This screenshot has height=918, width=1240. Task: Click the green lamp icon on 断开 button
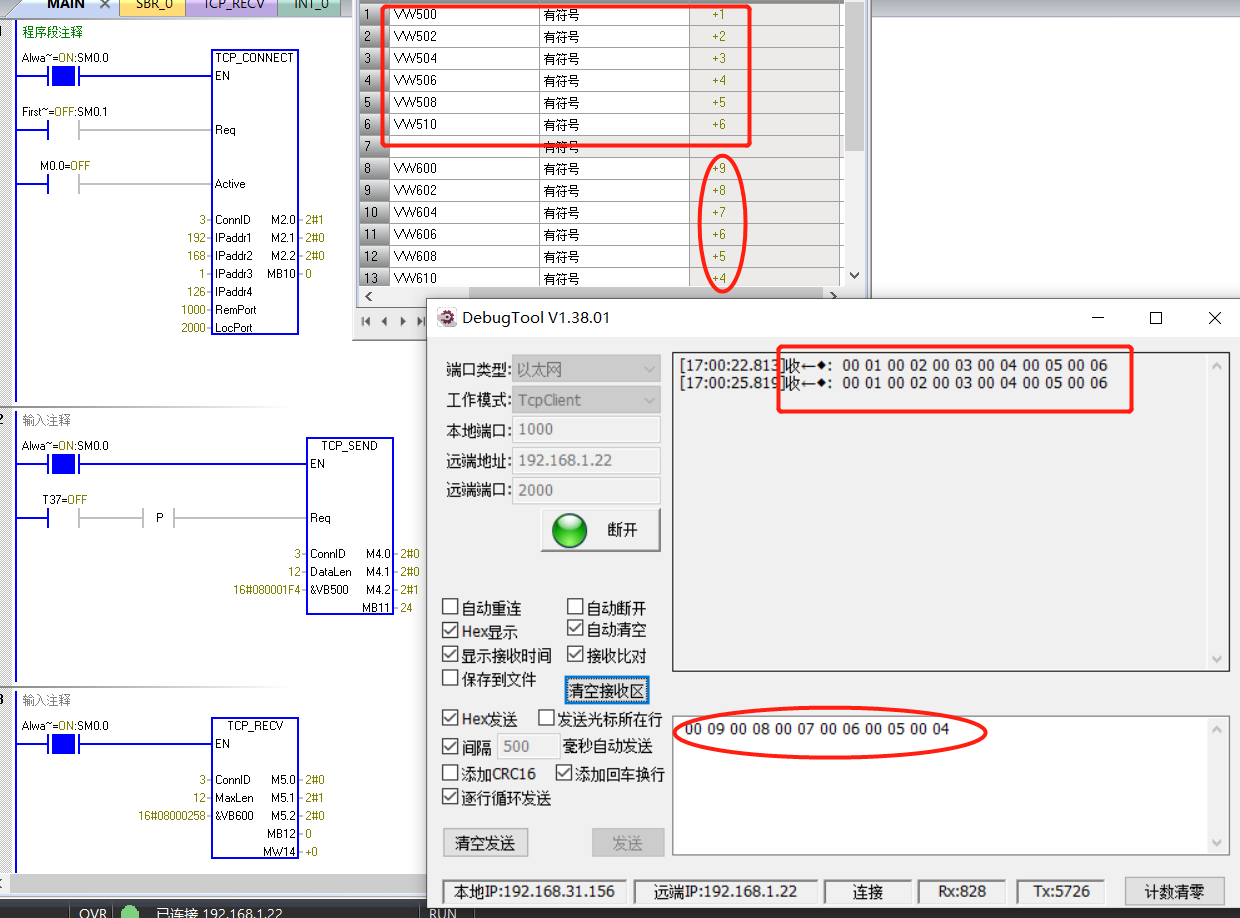click(x=568, y=532)
